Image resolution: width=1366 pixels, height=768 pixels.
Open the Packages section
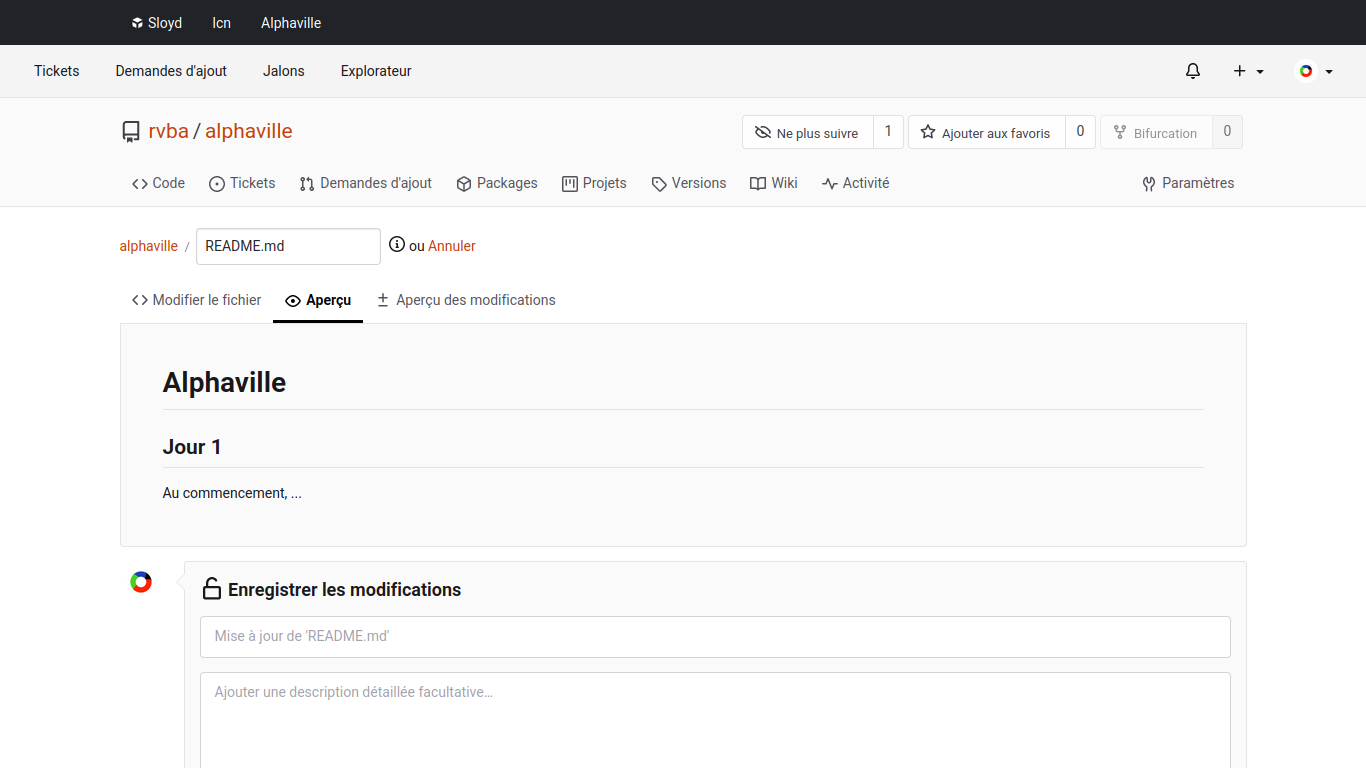pos(497,183)
